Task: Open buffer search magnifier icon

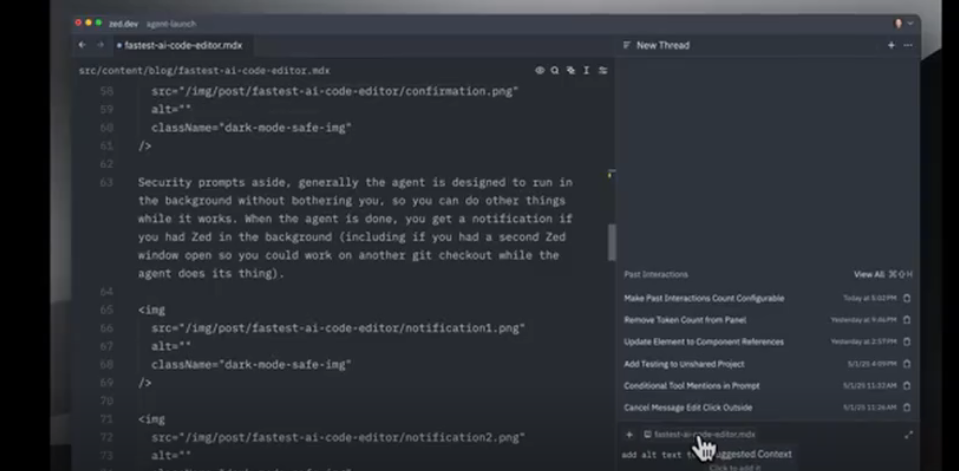Action: pos(555,70)
